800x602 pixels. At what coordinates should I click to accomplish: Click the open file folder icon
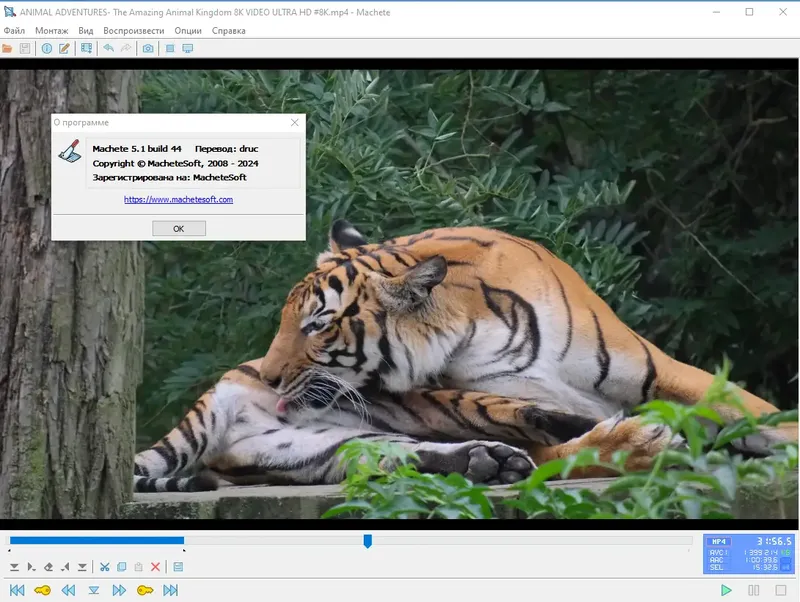click(x=7, y=48)
